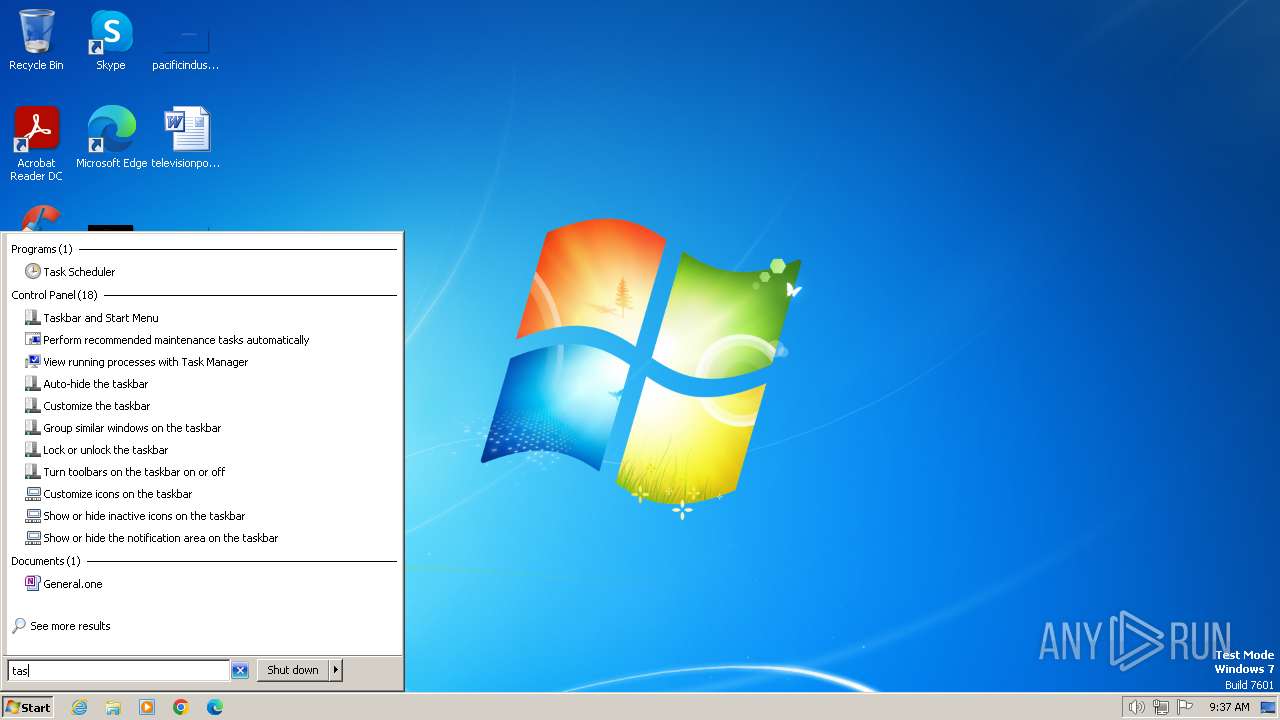Open the televisionpo Word document on desktop

(x=186, y=137)
